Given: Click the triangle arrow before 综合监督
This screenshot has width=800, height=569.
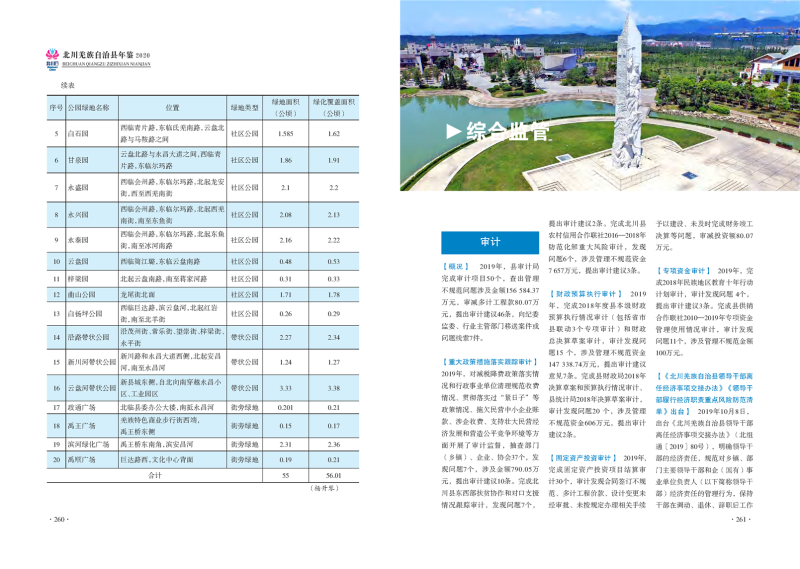Looking at the screenshot, I should tap(451, 131).
